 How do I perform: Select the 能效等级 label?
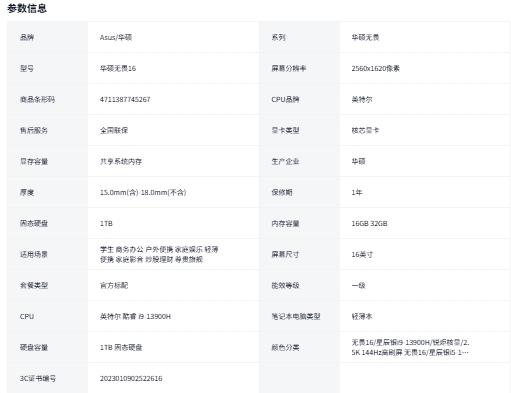tap(285, 285)
